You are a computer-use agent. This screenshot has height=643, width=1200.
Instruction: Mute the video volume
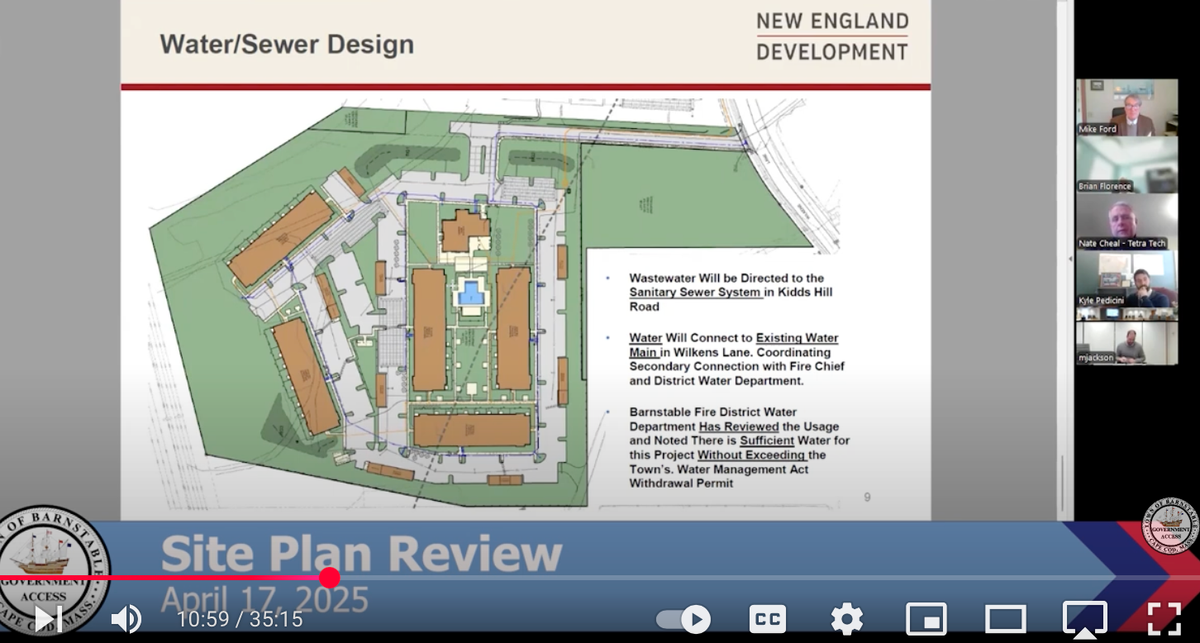click(x=125, y=619)
